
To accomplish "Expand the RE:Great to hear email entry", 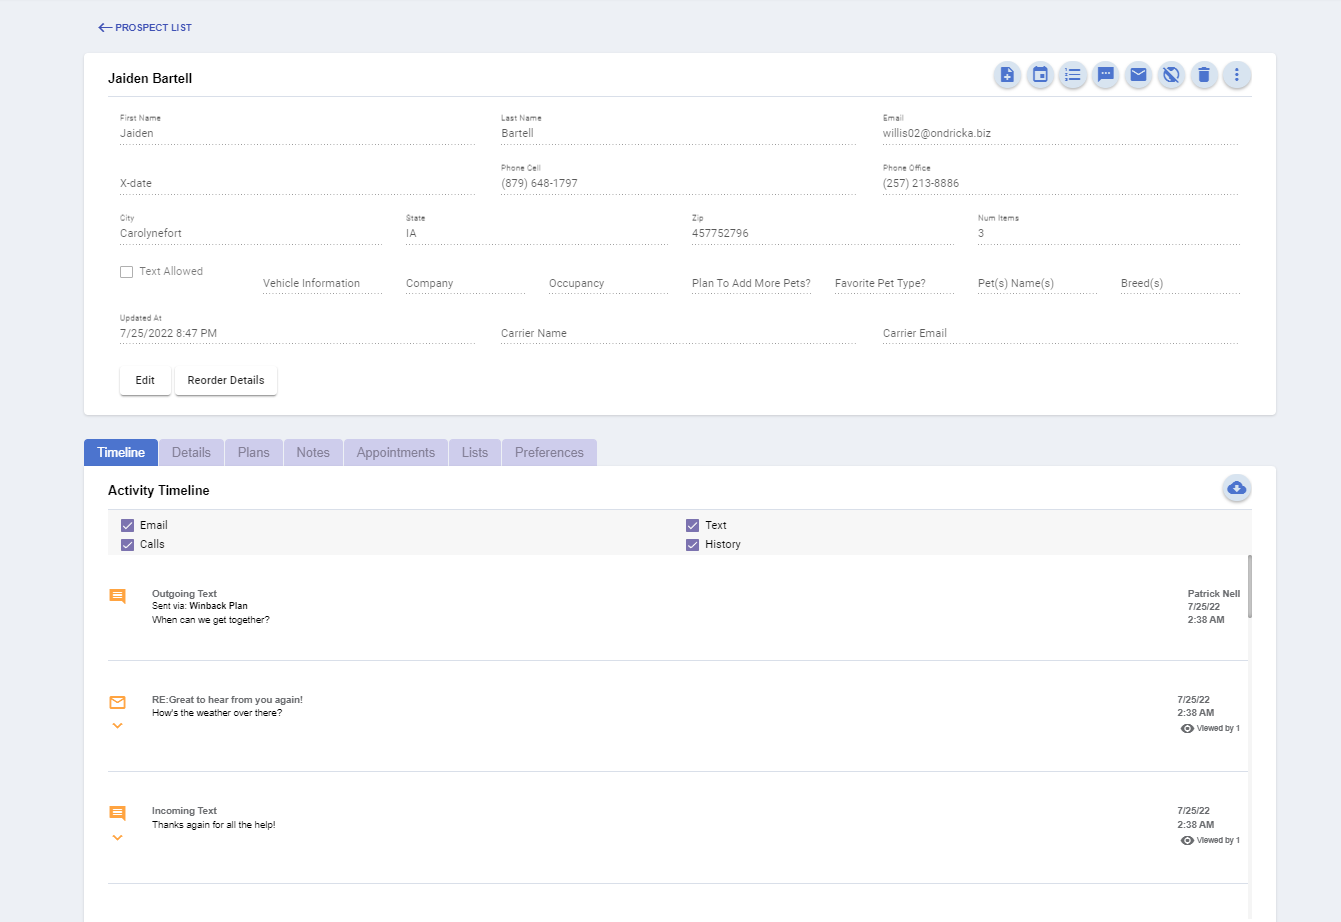I will 117,726.
